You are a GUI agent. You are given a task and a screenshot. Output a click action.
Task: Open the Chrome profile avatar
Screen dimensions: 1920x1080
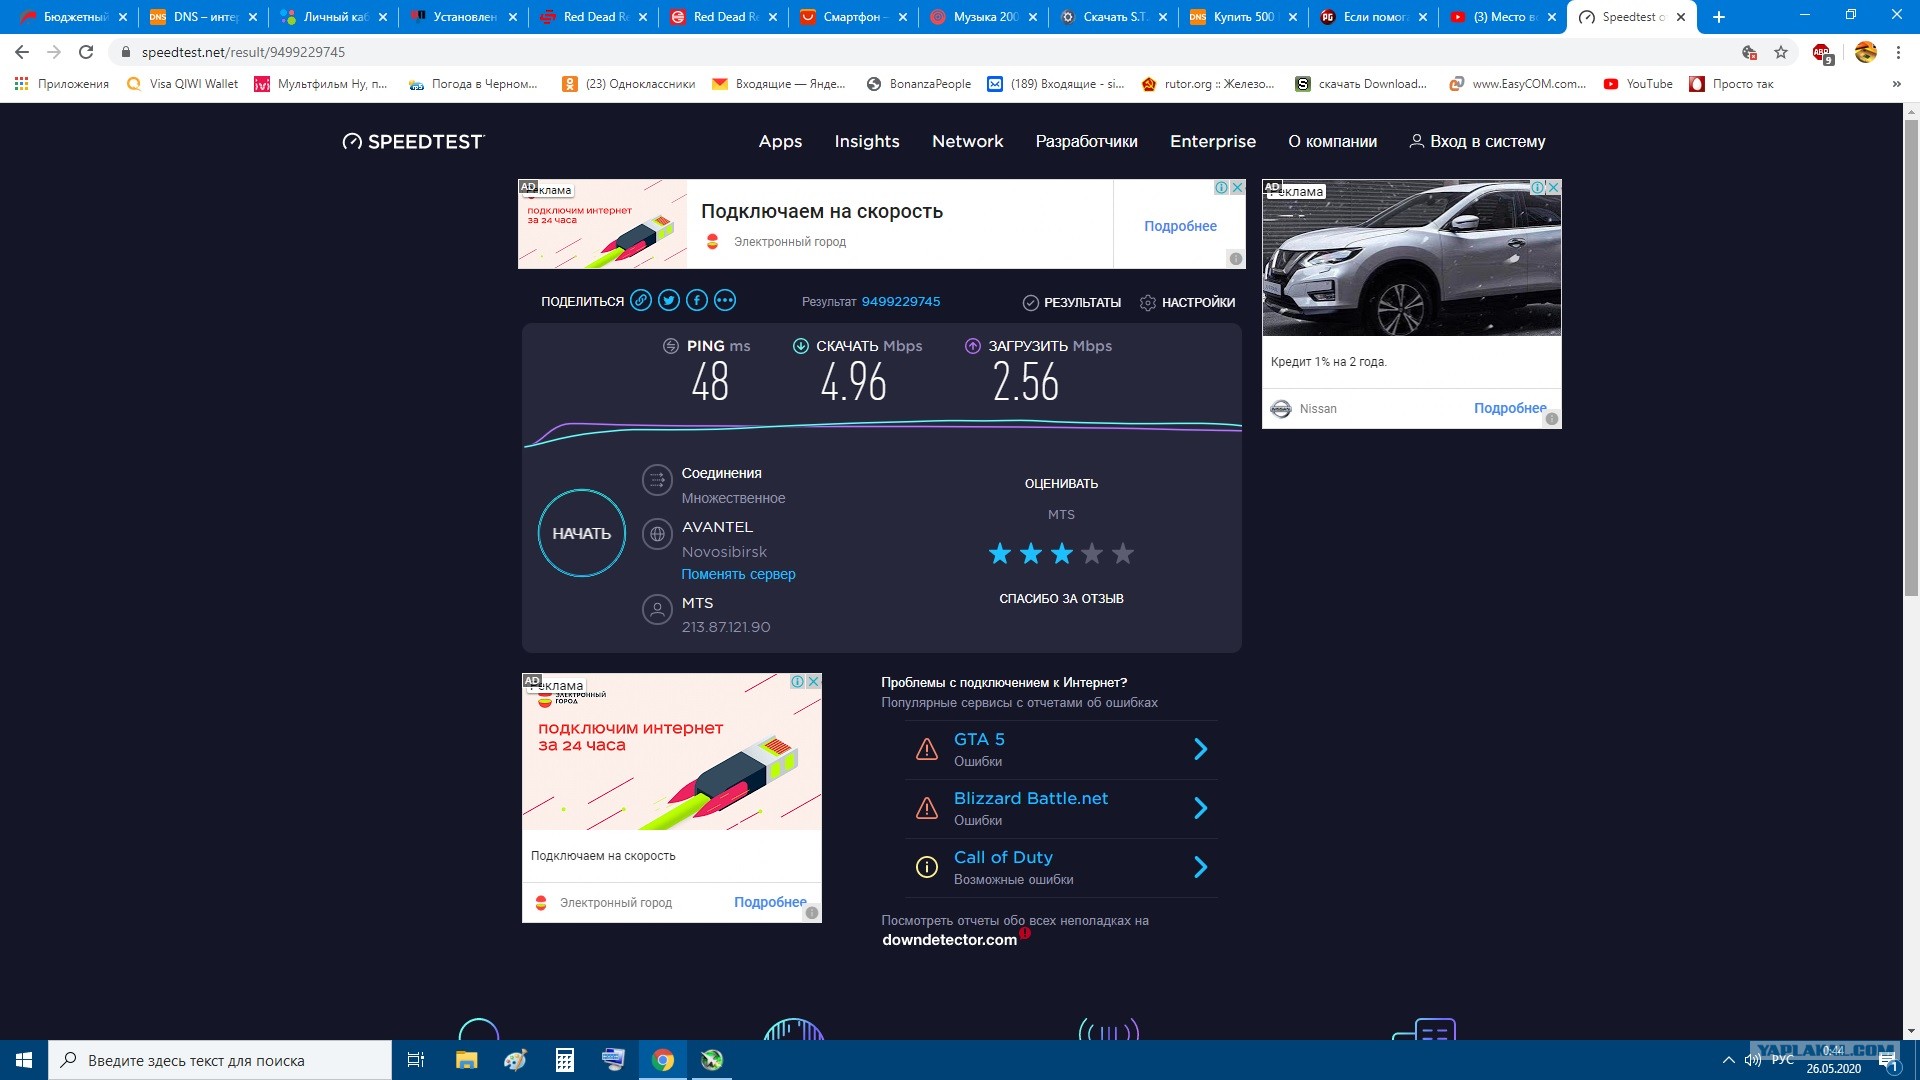[x=1865, y=52]
